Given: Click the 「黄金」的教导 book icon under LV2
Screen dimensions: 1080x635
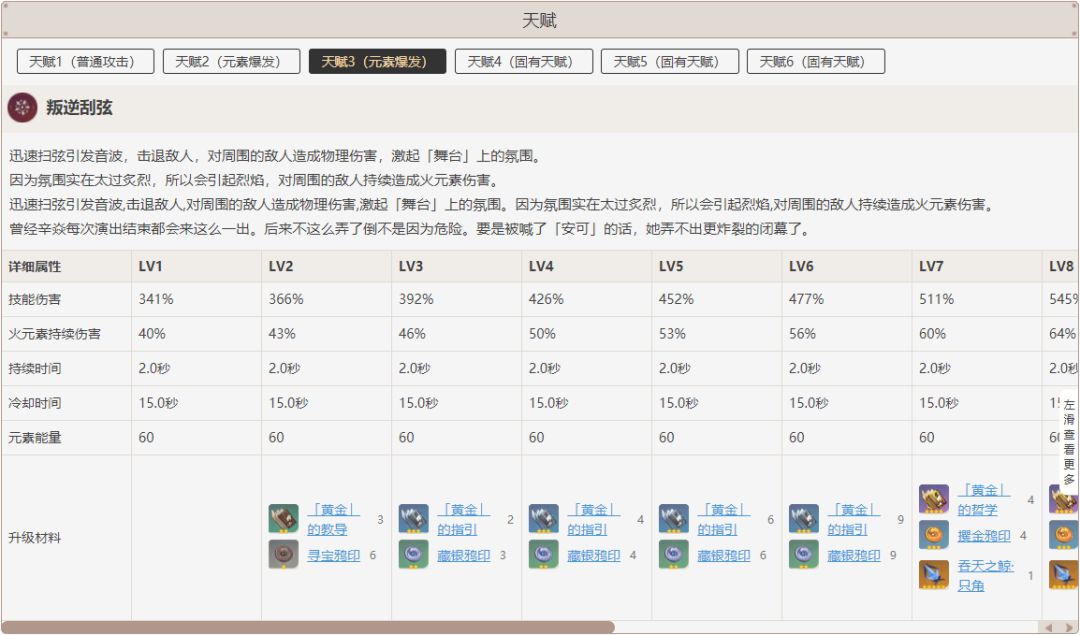Looking at the screenshot, I should tap(283, 519).
